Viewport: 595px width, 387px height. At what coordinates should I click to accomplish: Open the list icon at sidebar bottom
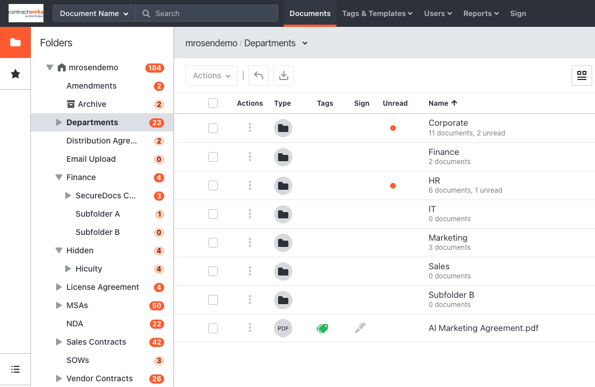click(x=15, y=369)
